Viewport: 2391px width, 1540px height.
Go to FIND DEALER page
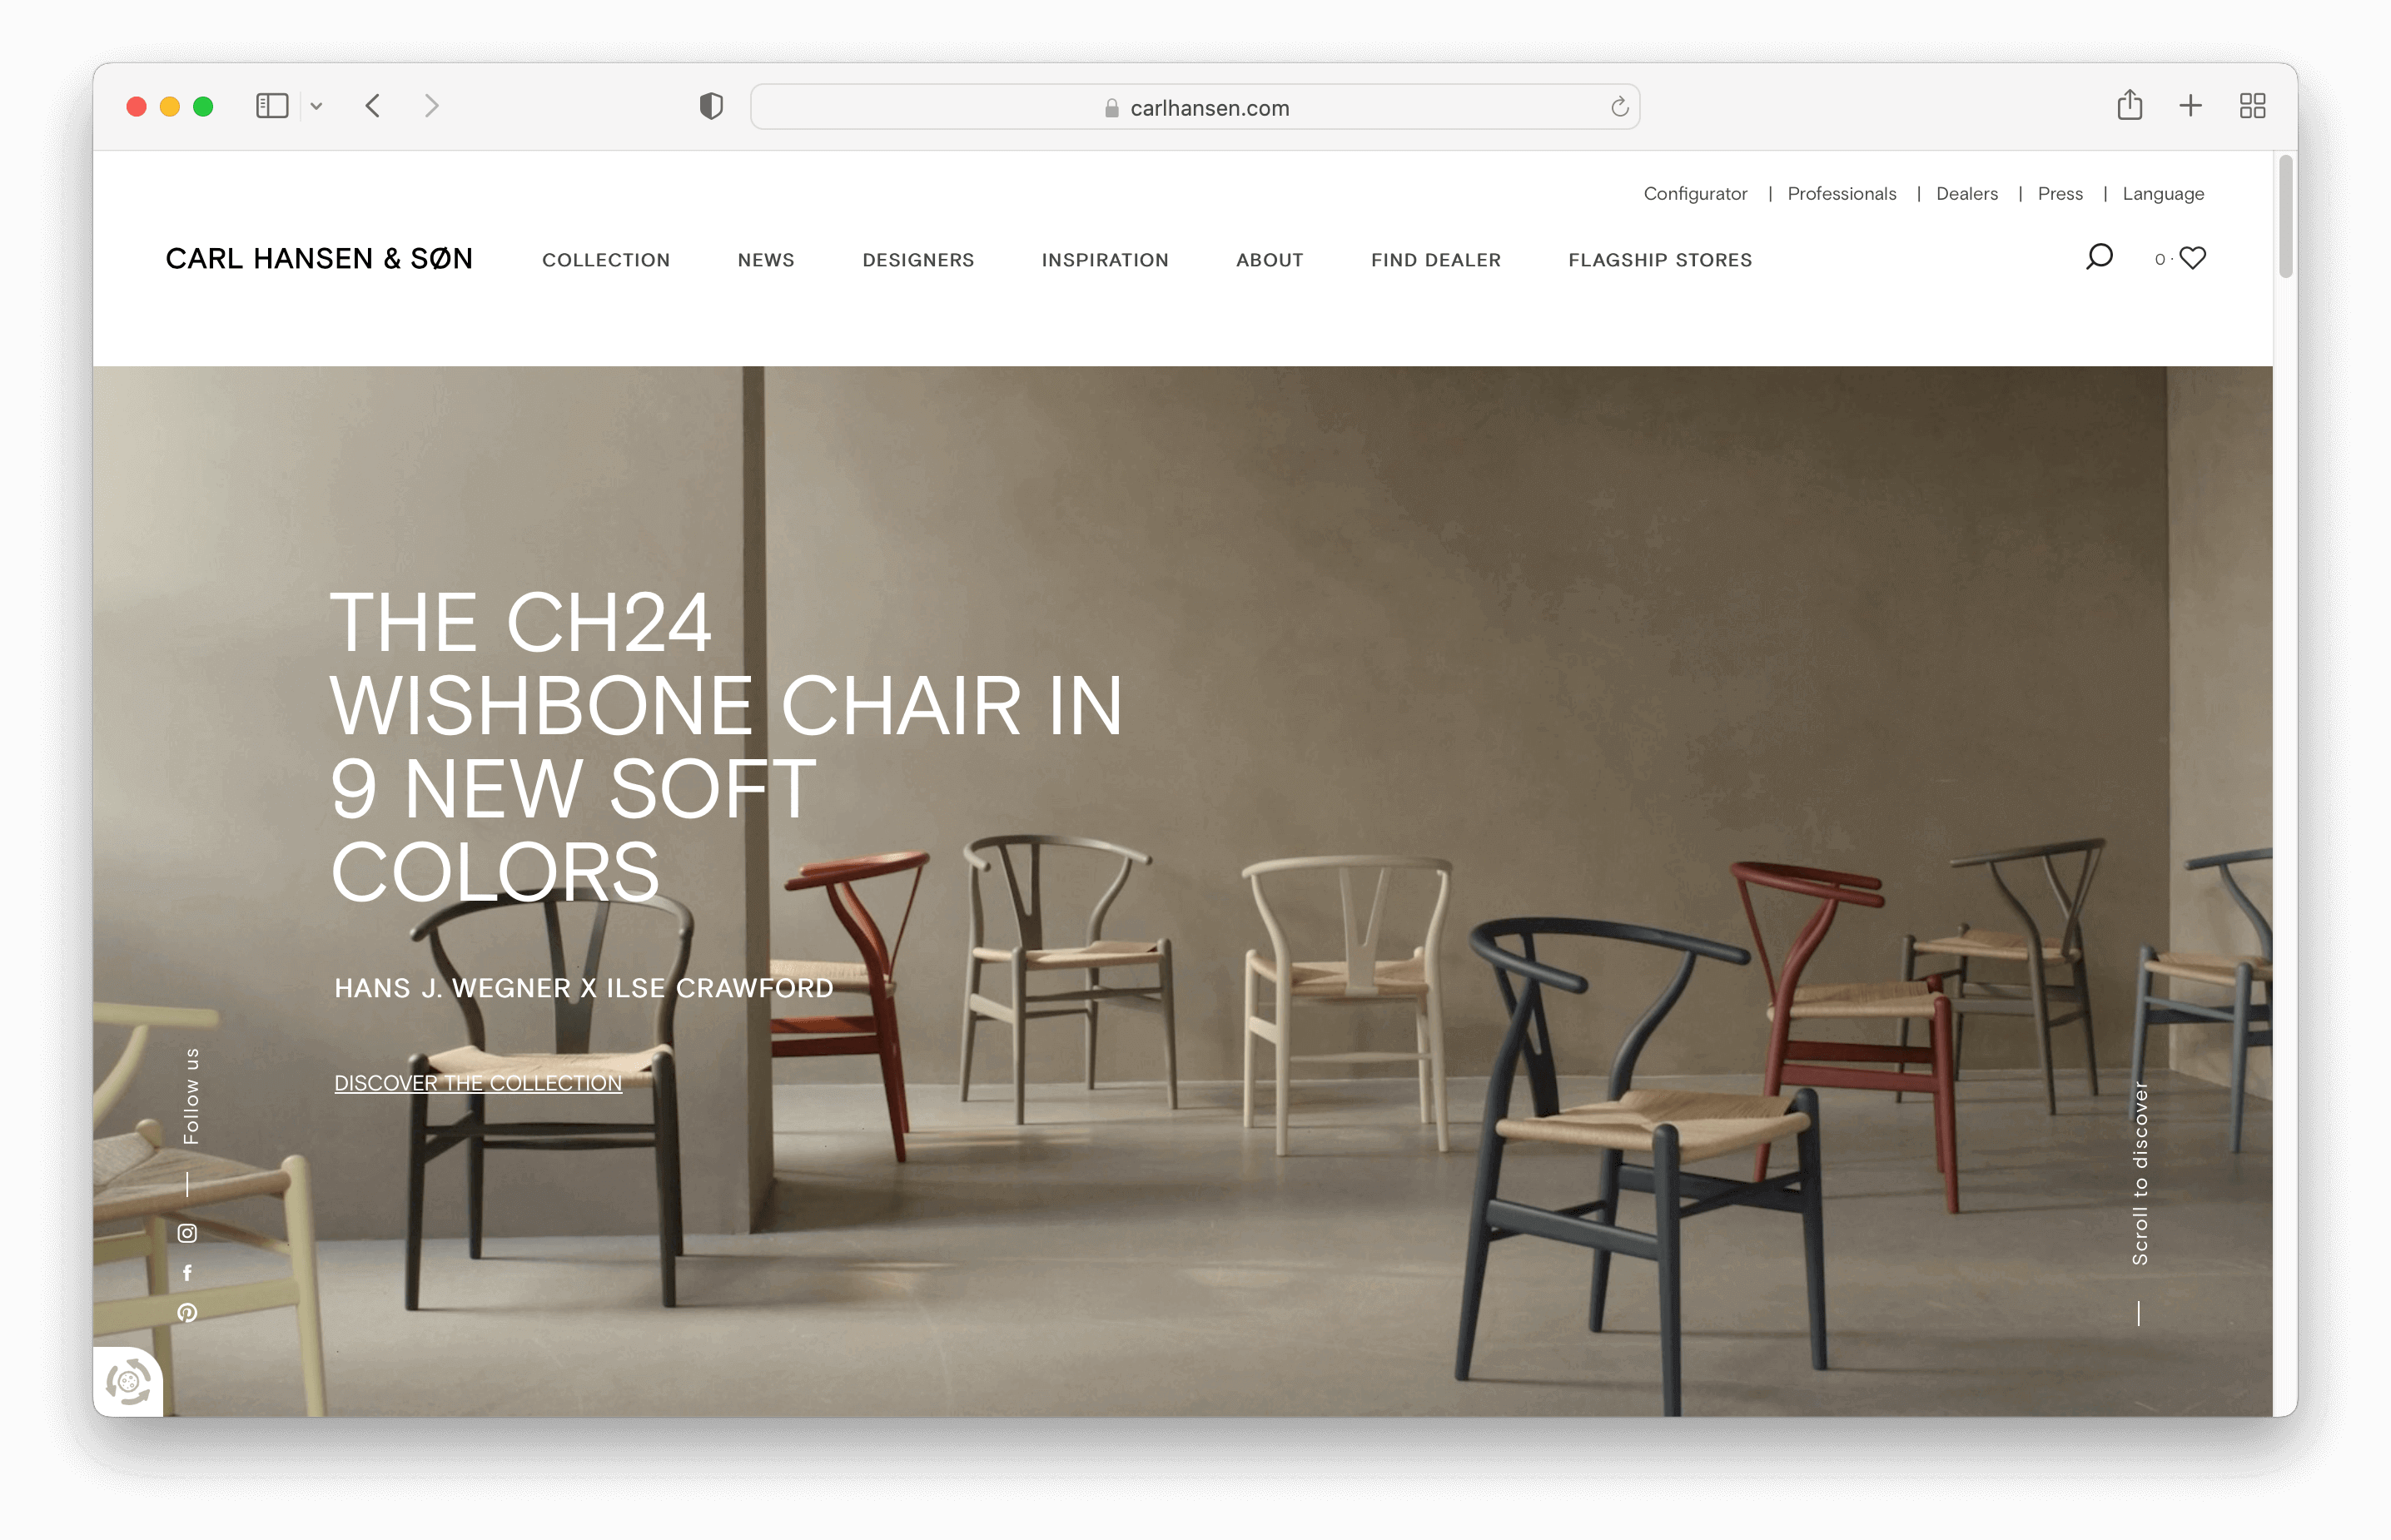(1436, 260)
